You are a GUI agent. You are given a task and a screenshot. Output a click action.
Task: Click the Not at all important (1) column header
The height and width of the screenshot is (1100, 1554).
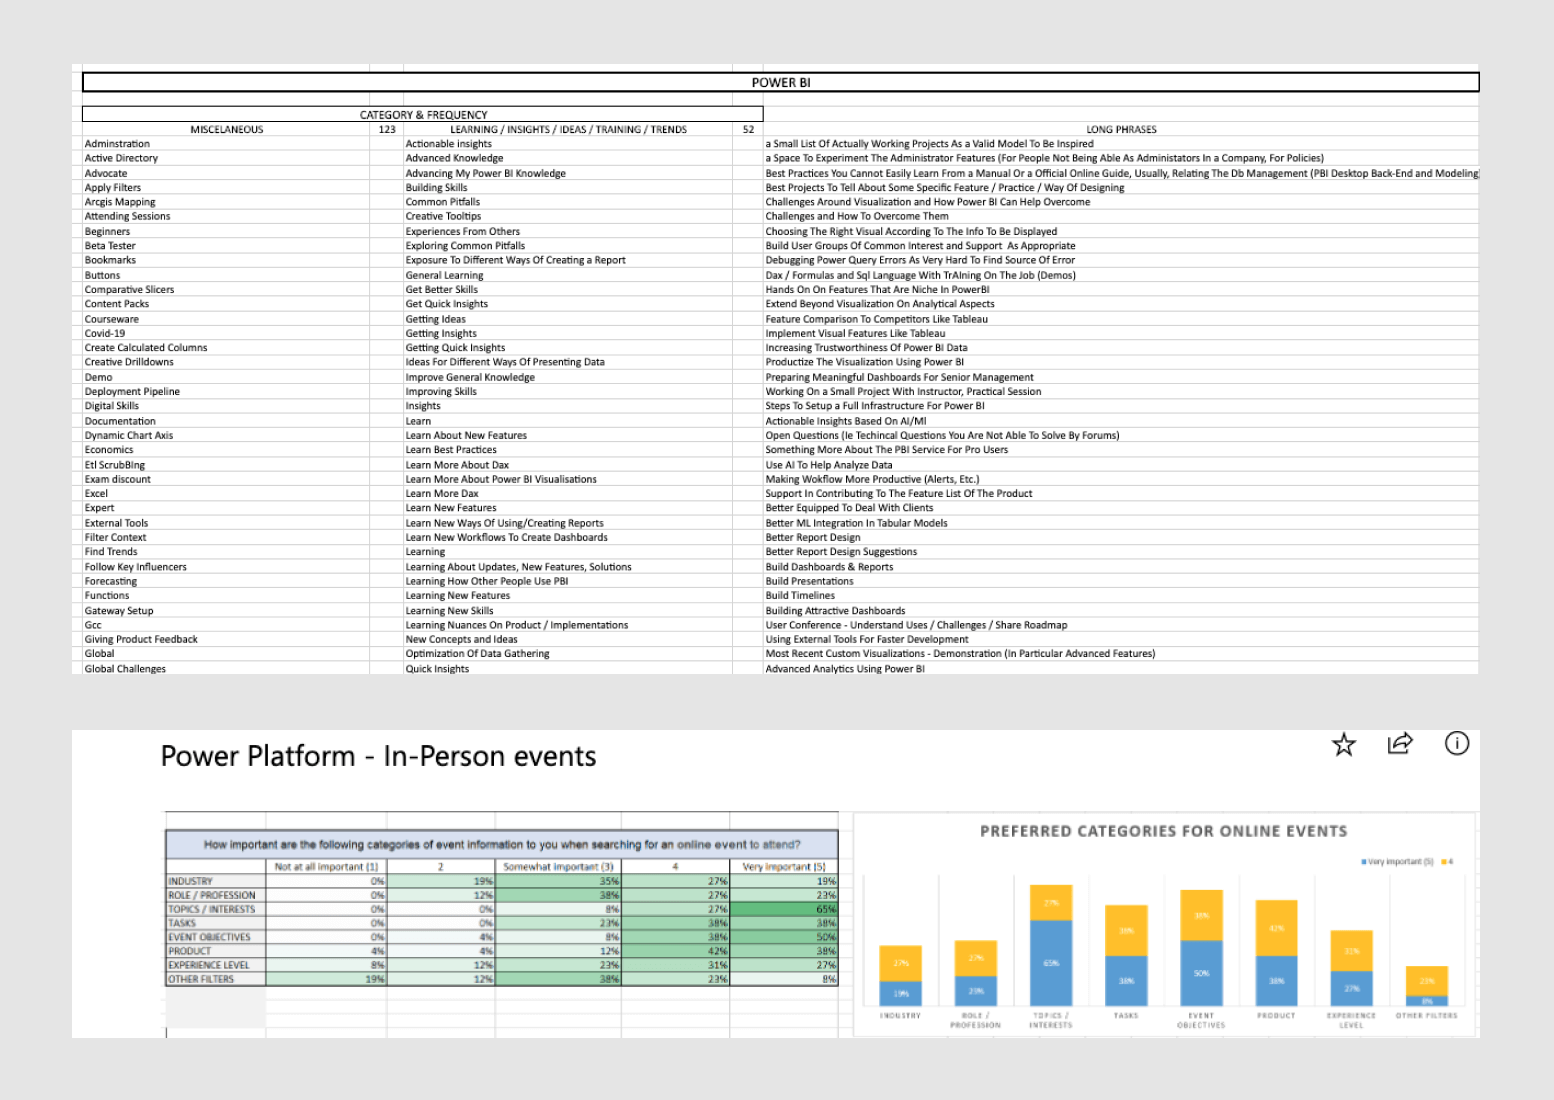pyautogui.click(x=326, y=867)
